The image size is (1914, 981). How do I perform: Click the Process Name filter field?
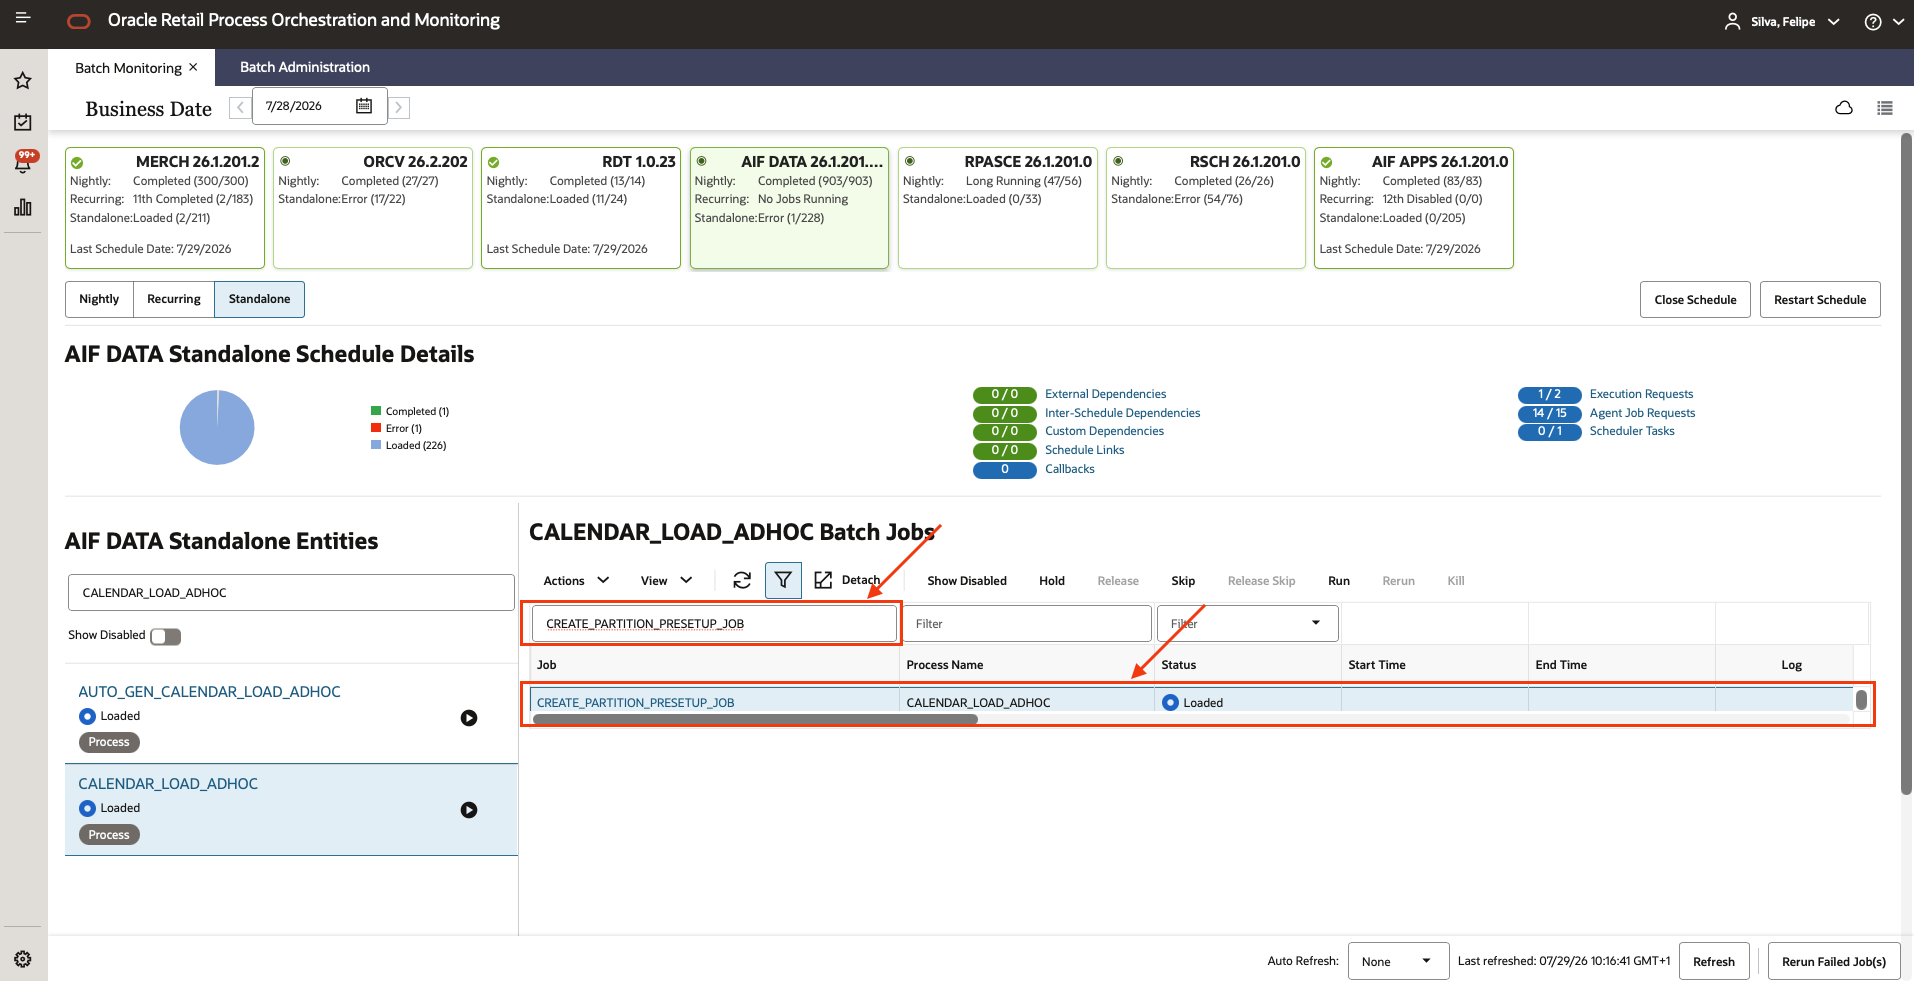[x=1027, y=624]
